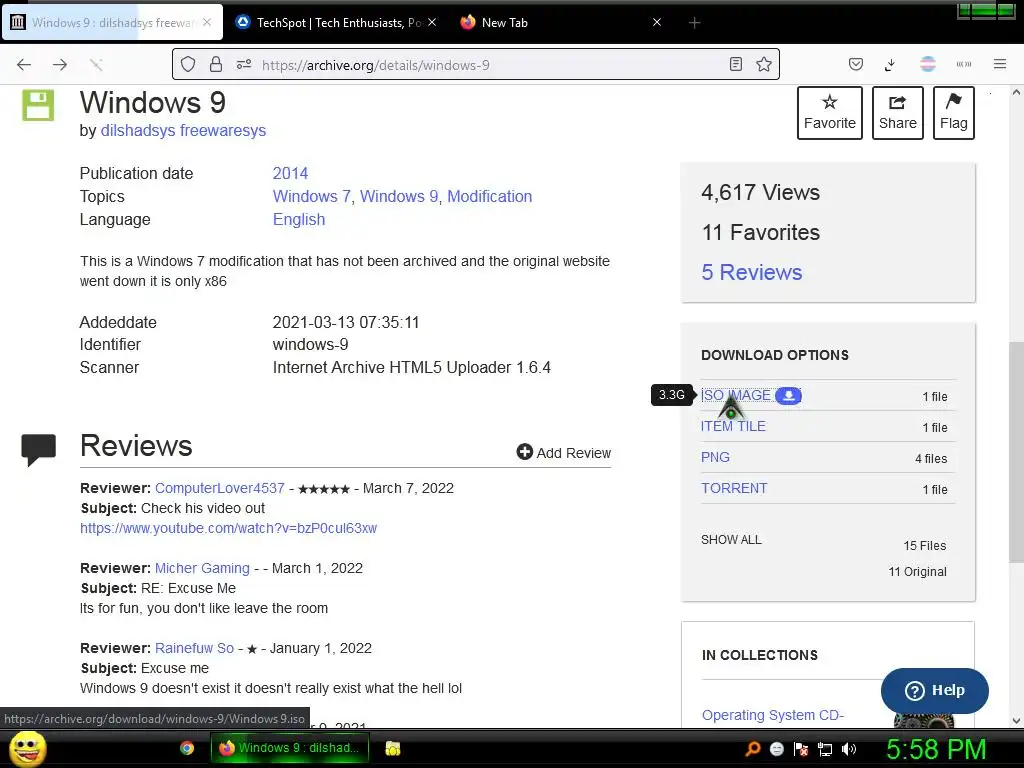Switch to the New Tab tab
Screen dimensions: 1024x768
tap(562, 22)
